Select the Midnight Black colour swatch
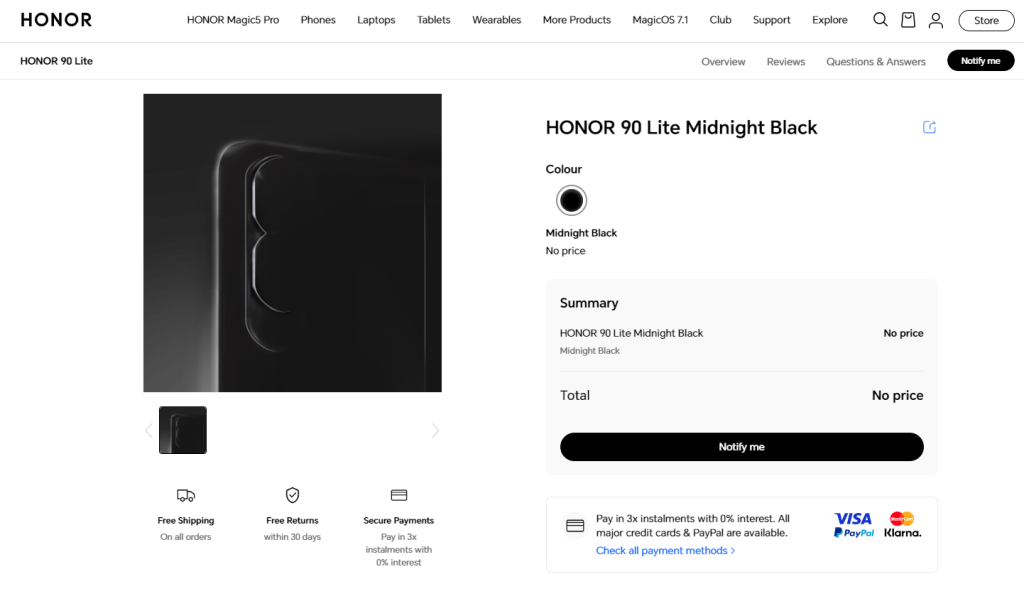Image resolution: width=1024 pixels, height=589 pixels. click(x=571, y=200)
